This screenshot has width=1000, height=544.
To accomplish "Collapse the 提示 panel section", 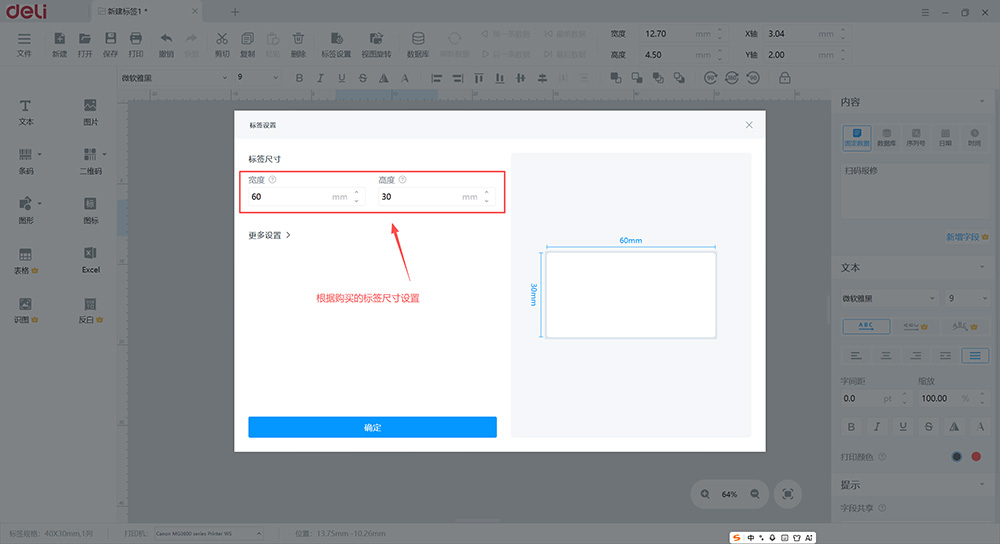I will tap(982, 485).
